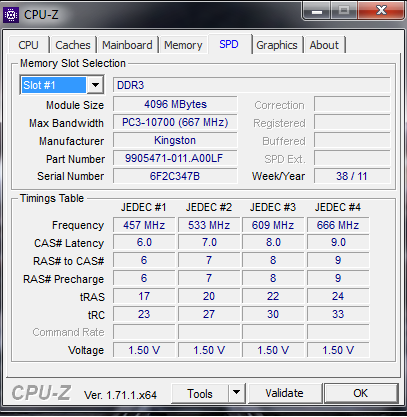Image resolution: width=407 pixels, height=417 pixels.
Task: Click the disabled maximize window button
Action: (x=344, y=11)
